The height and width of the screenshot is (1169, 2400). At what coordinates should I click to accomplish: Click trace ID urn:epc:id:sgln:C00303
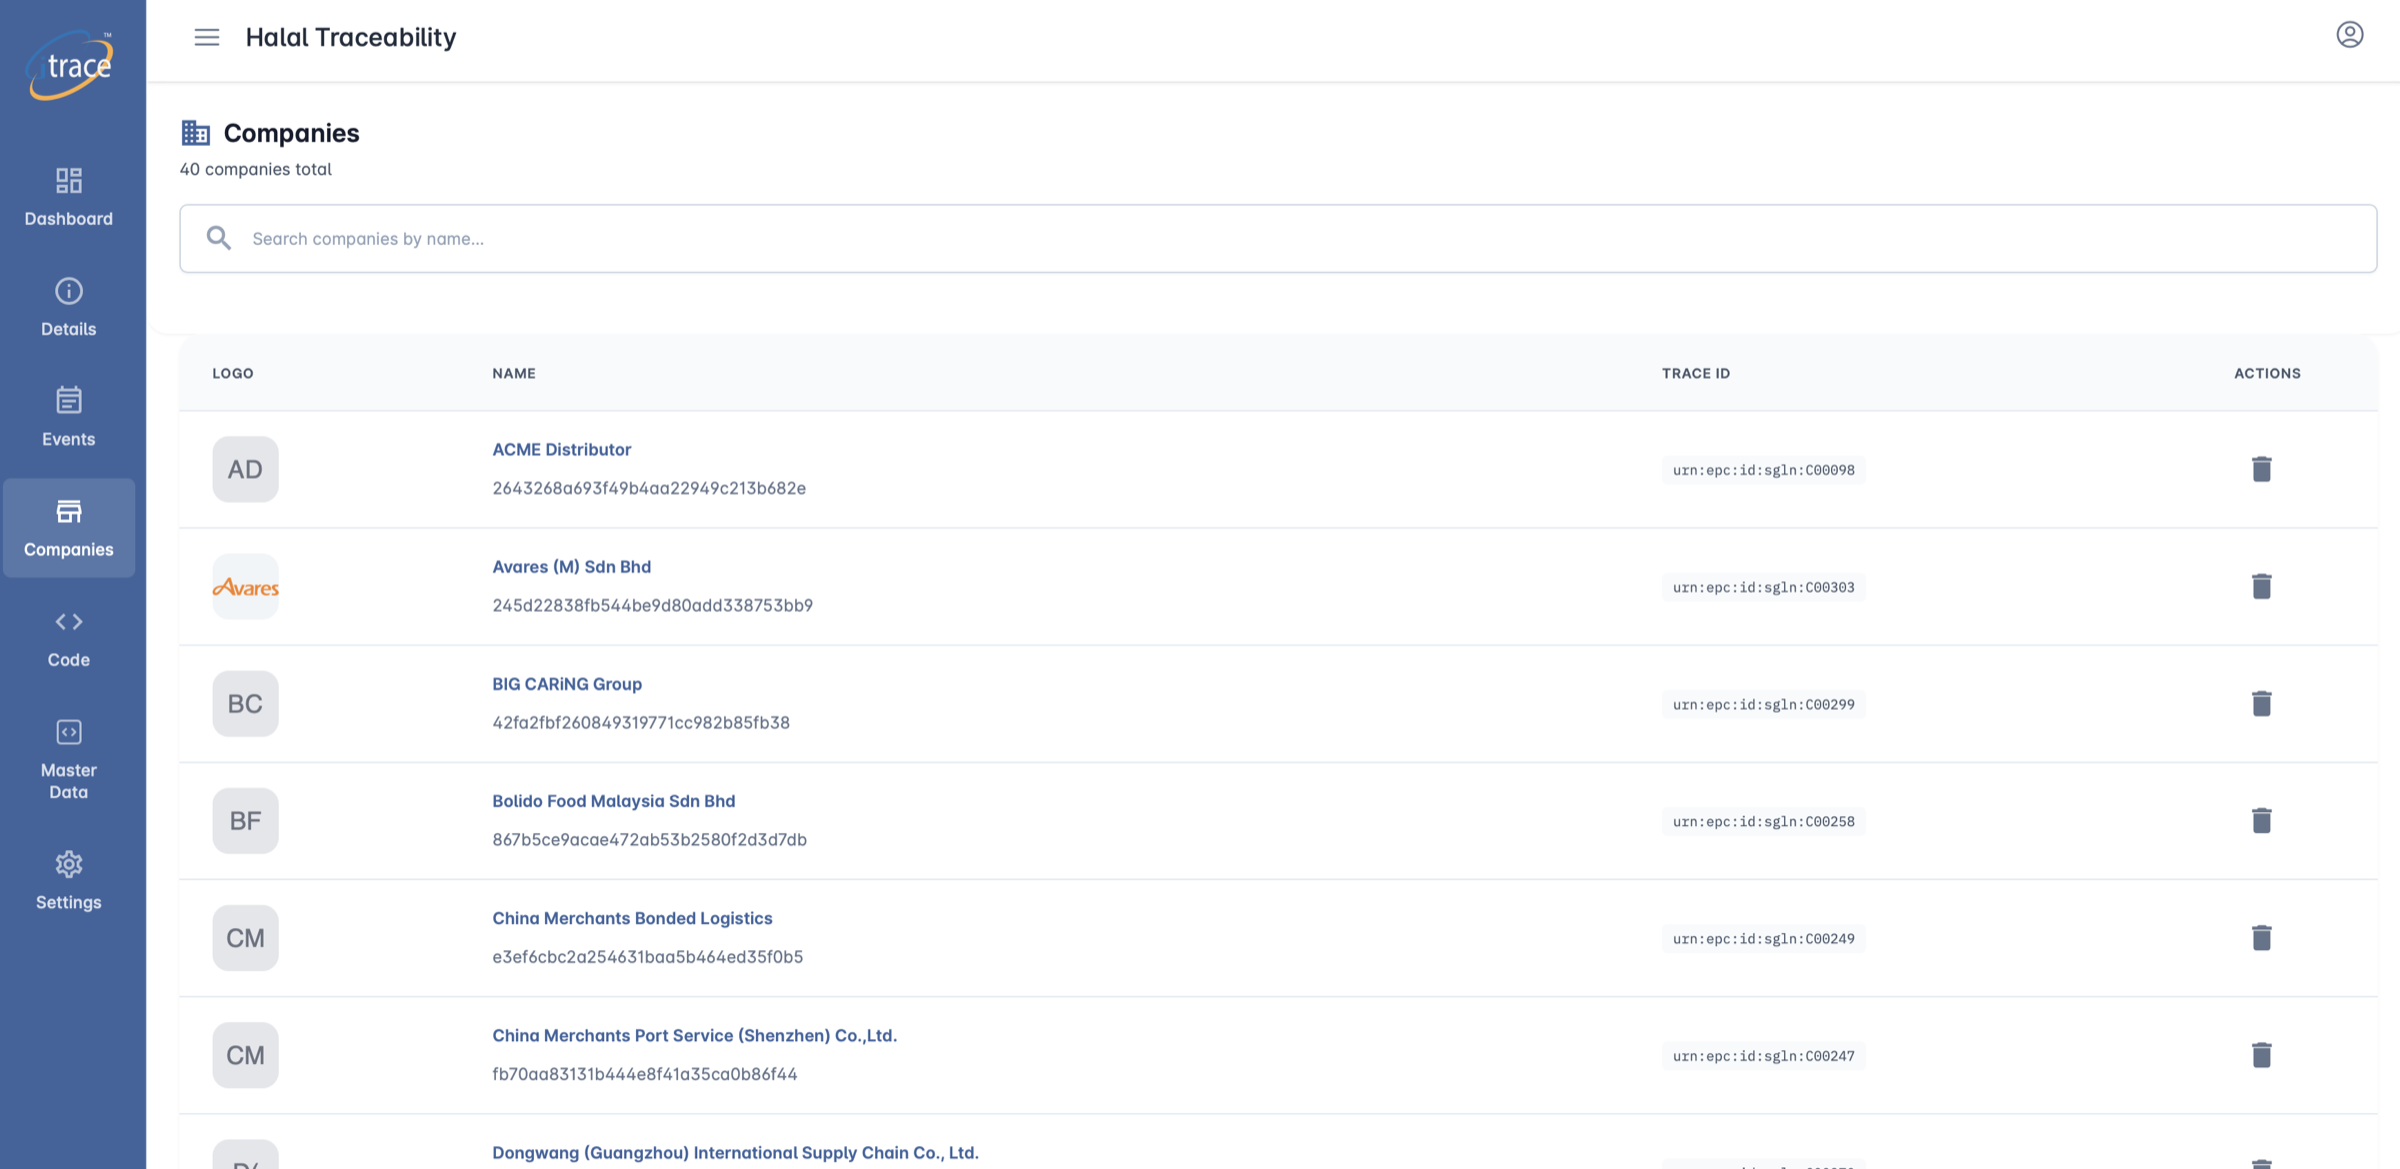pyautogui.click(x=1764, y=587)
